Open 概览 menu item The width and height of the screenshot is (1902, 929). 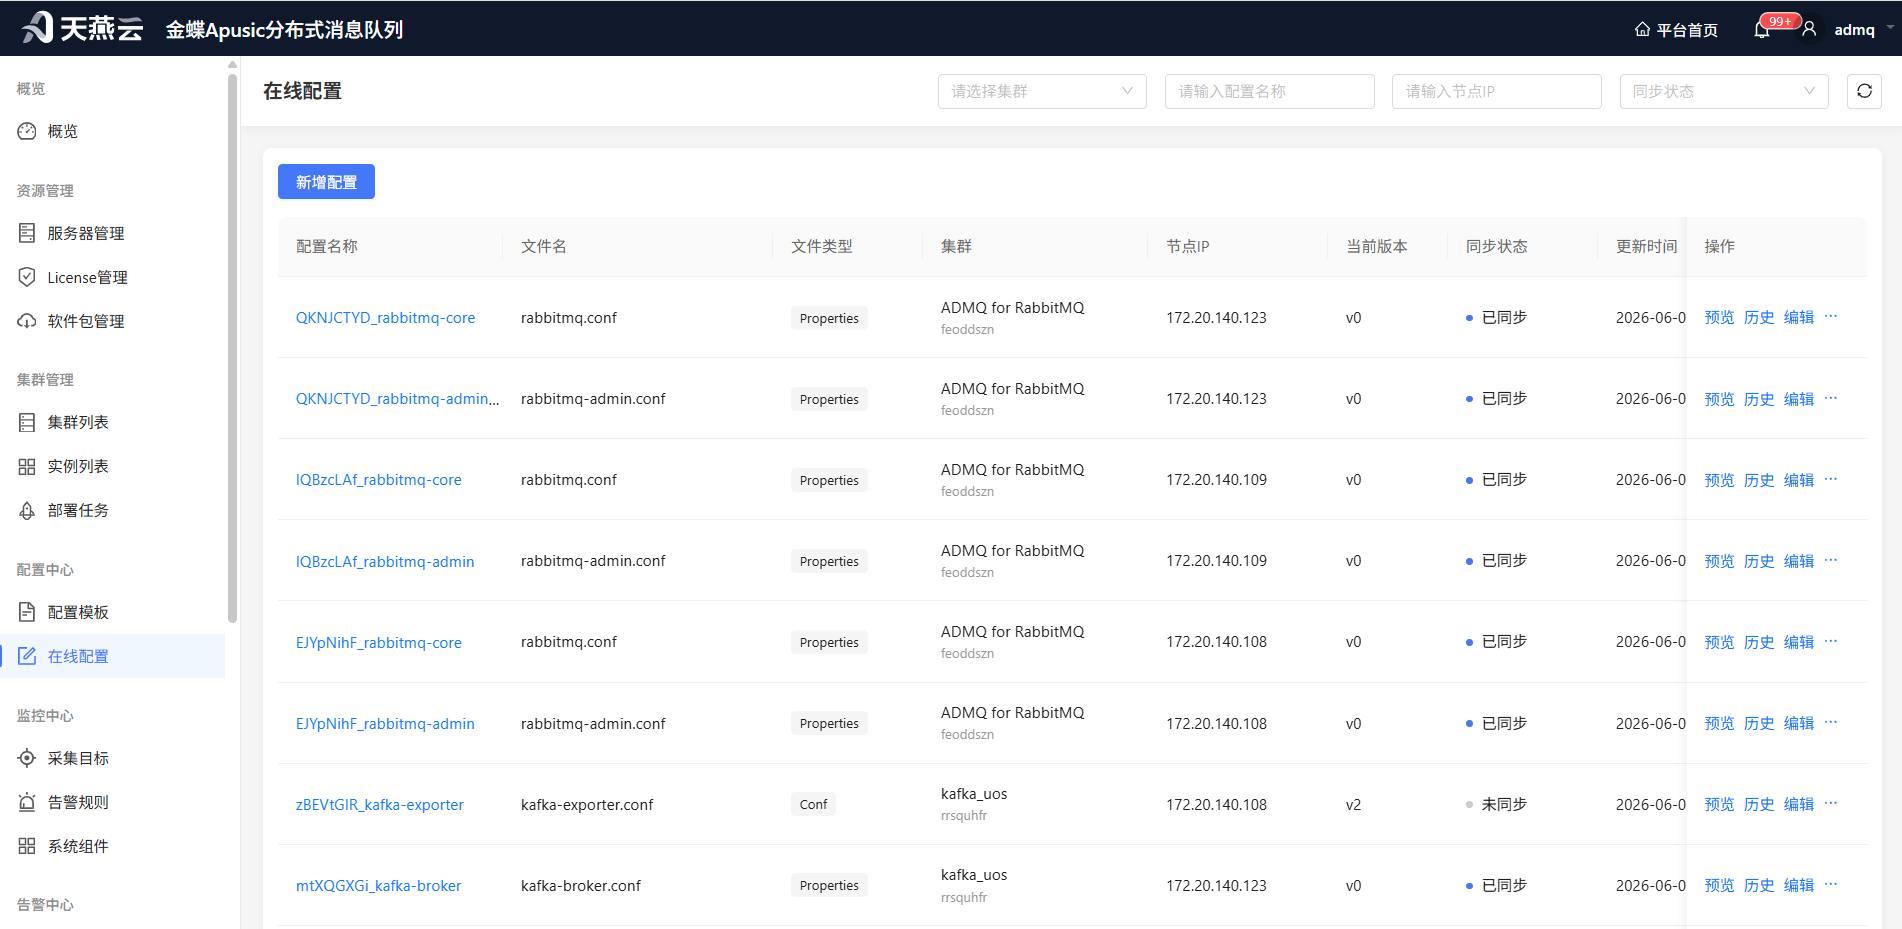pos(112,131)
